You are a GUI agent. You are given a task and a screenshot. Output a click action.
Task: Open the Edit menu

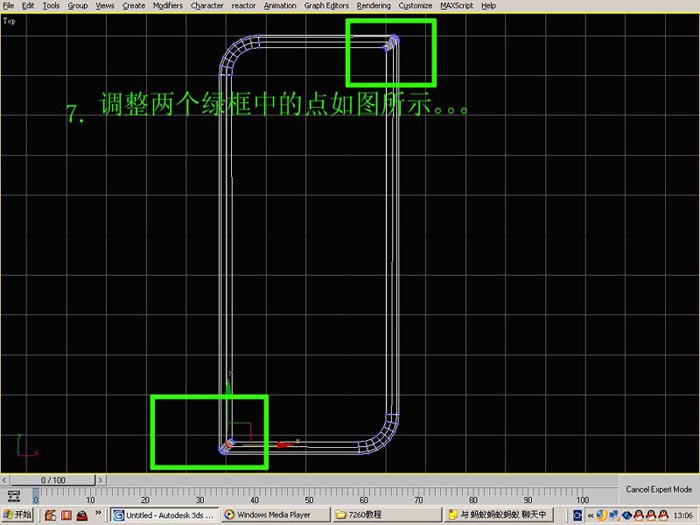(28, 5)
